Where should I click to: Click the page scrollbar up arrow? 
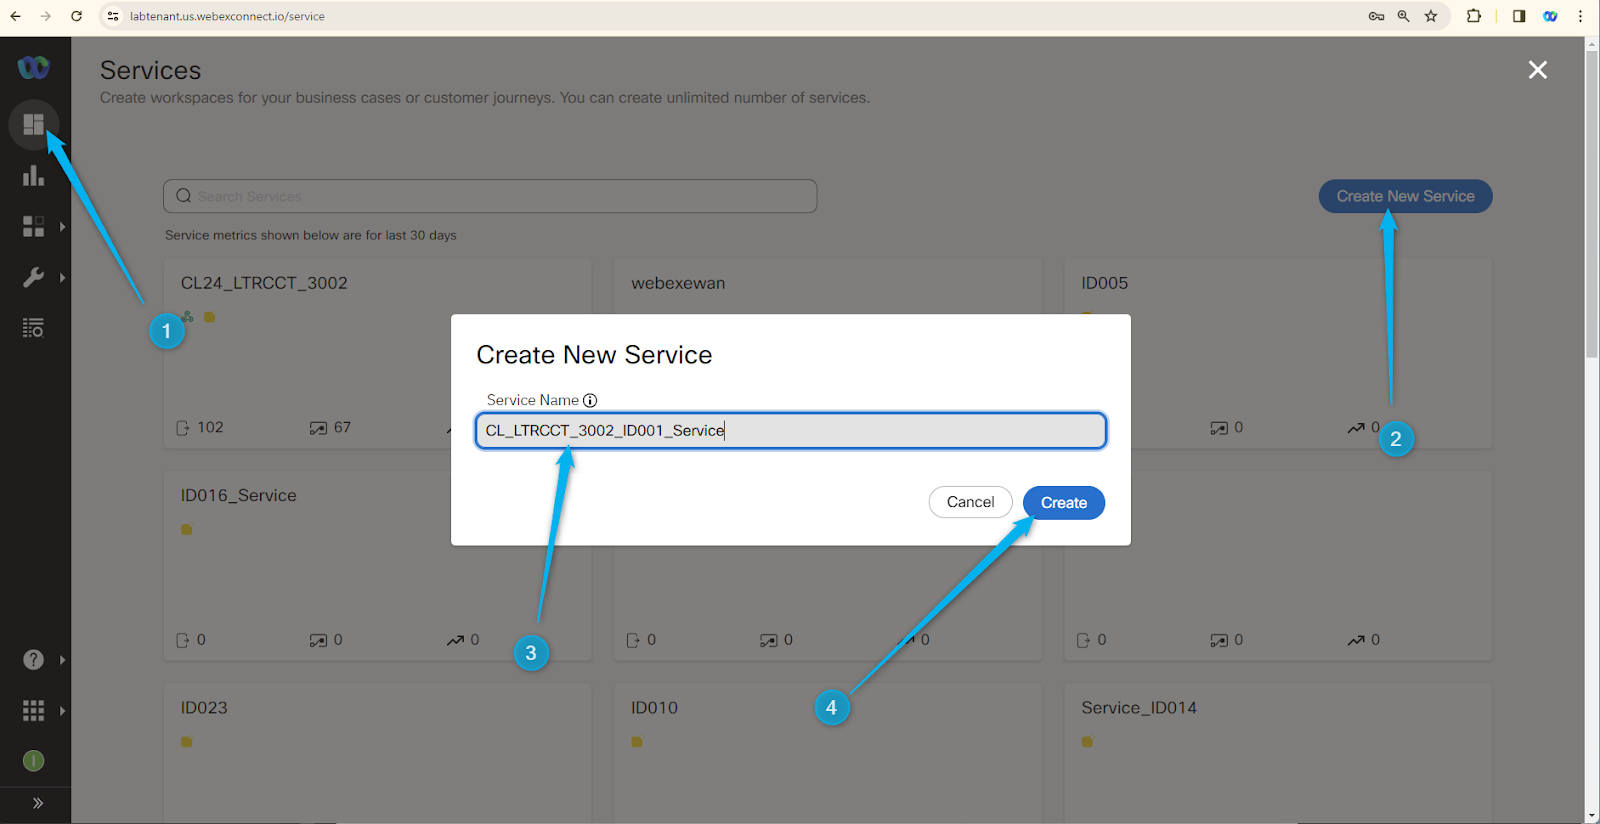pos(1592,44)
